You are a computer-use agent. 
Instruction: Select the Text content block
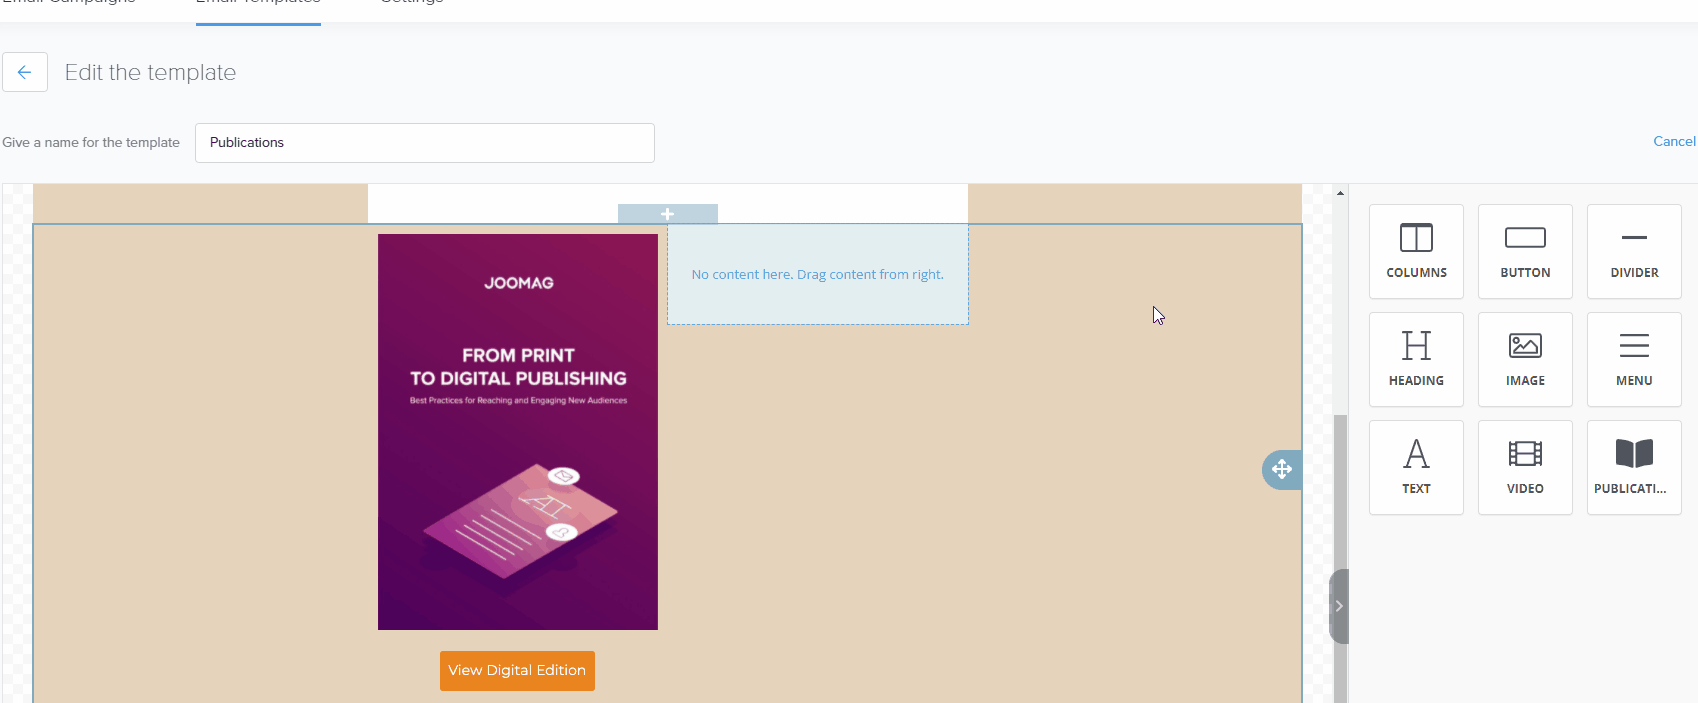point(1416,467)
